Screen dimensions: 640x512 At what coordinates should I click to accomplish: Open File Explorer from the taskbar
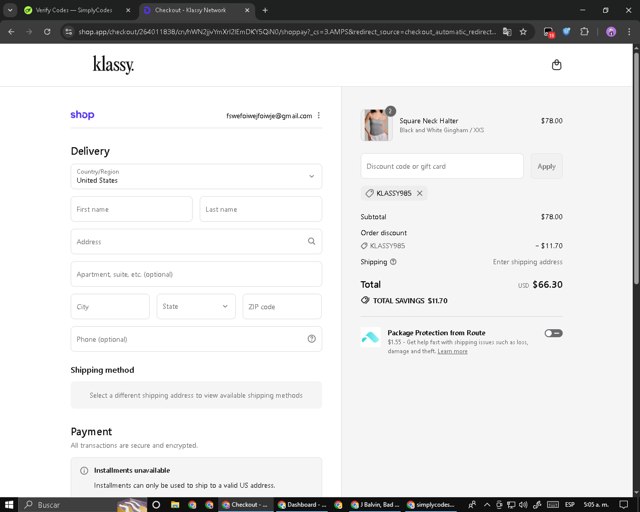pyautogui.click(x=175, y=505)
